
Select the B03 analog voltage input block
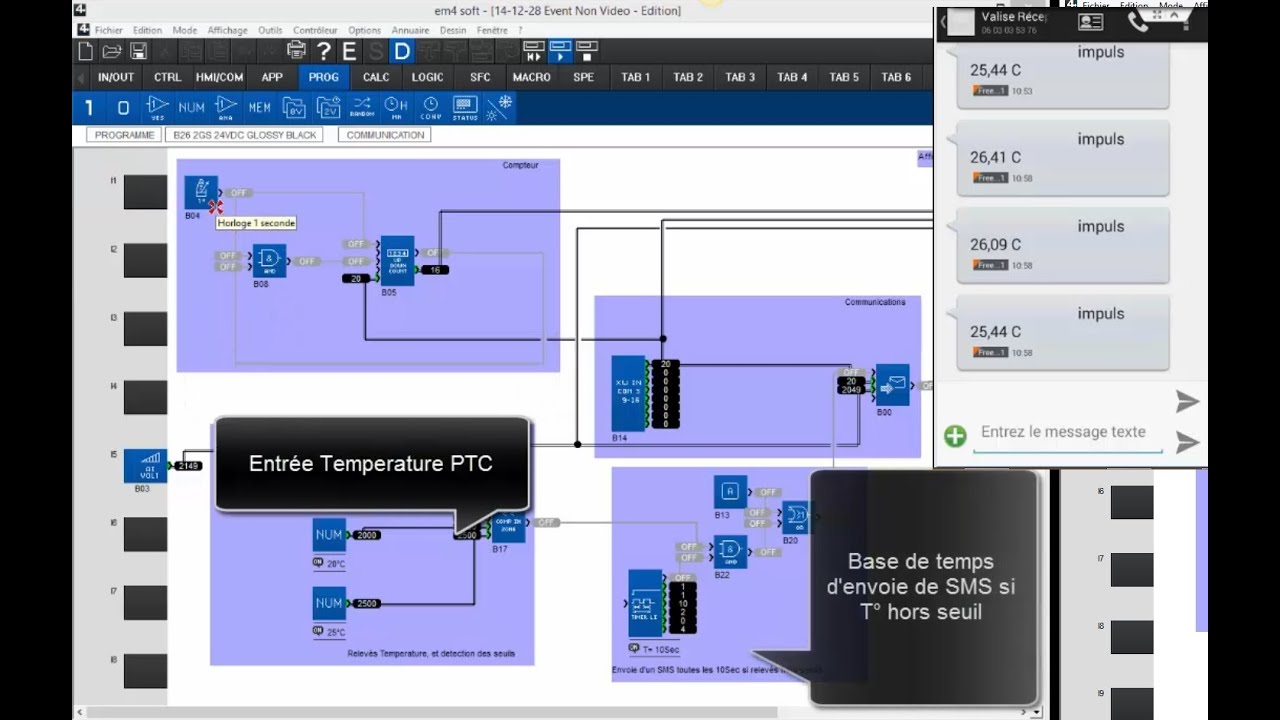coord(145,465)
